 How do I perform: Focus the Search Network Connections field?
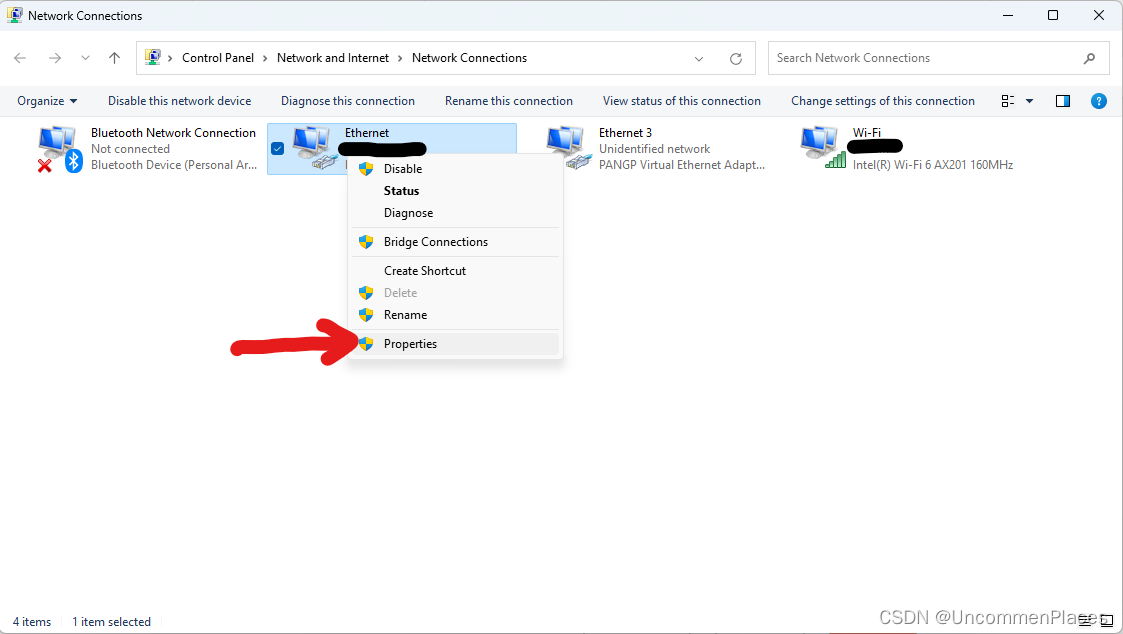[938, 58]
